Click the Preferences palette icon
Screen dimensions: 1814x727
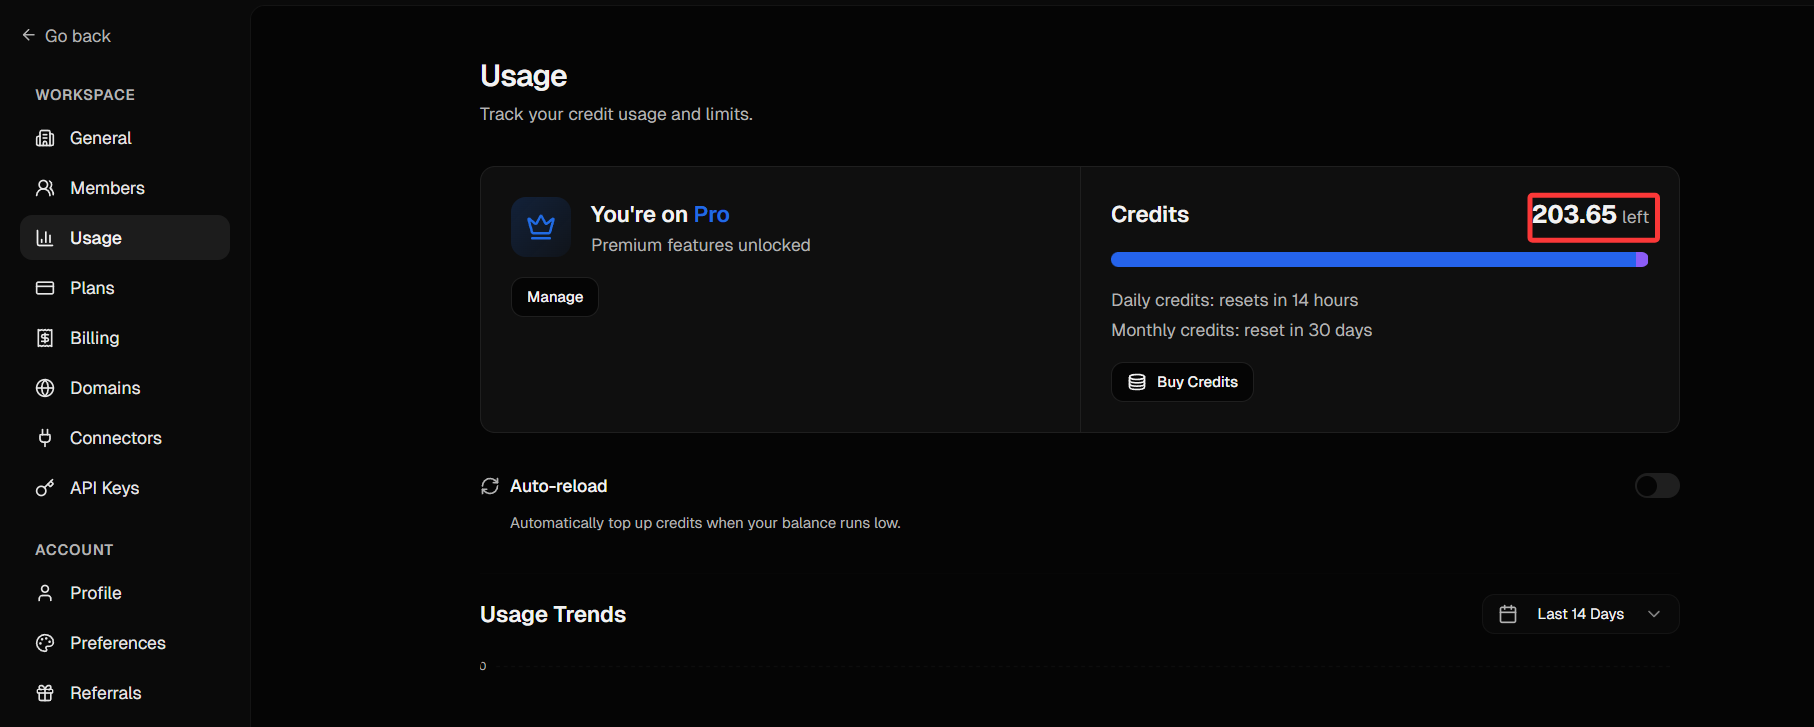(45, 643)
